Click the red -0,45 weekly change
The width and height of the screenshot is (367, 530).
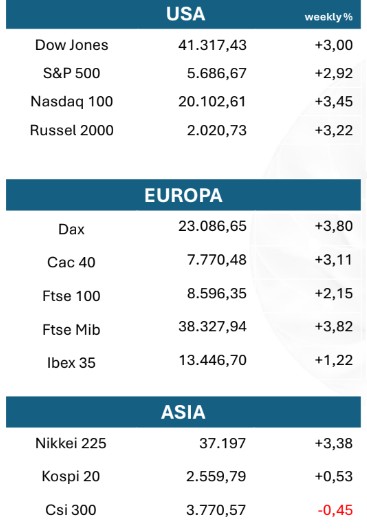tap(335, 510)
